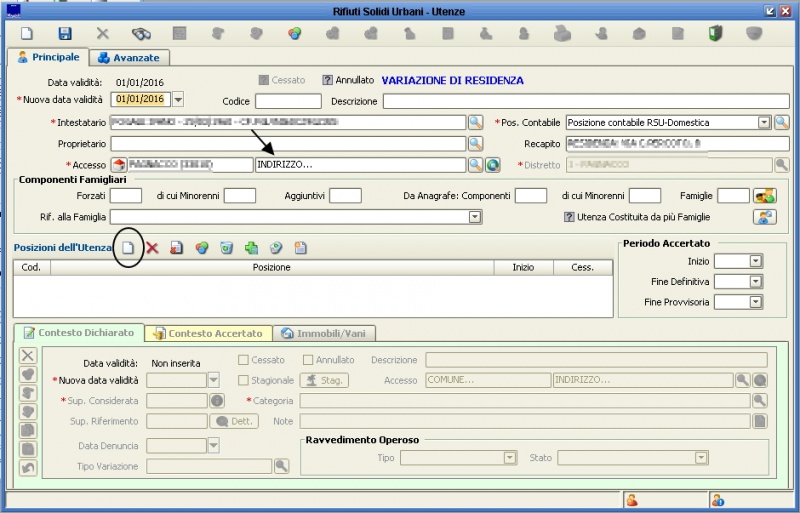The image size is (800, 513).
Task: Toggle the Annullato checkbox near top
Action: click(x=327, y=80)
